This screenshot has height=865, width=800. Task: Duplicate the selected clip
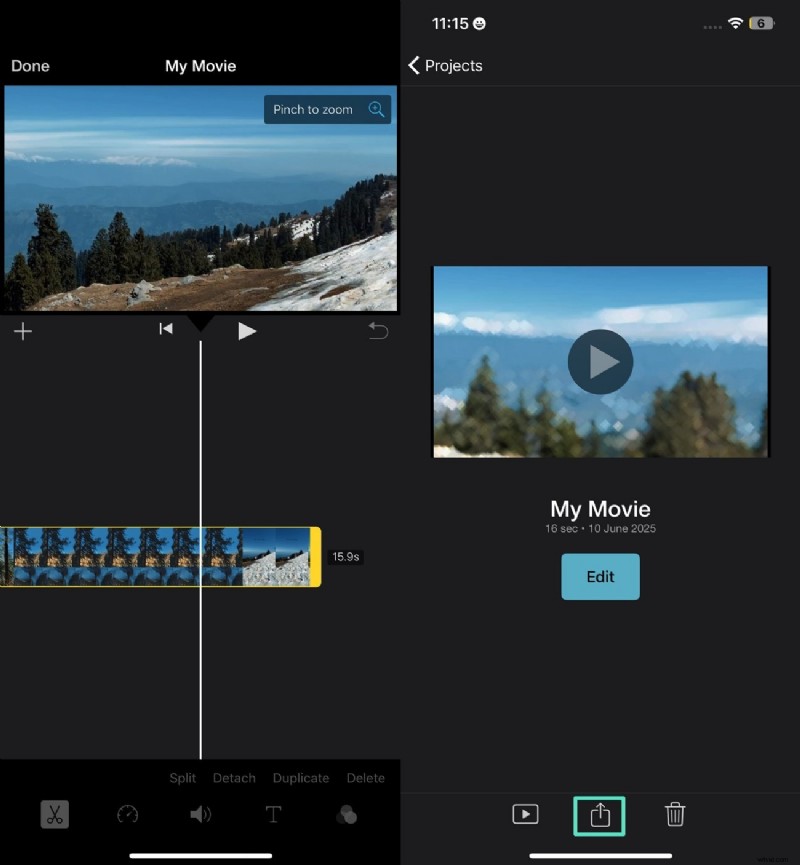(x=300, y=778)
